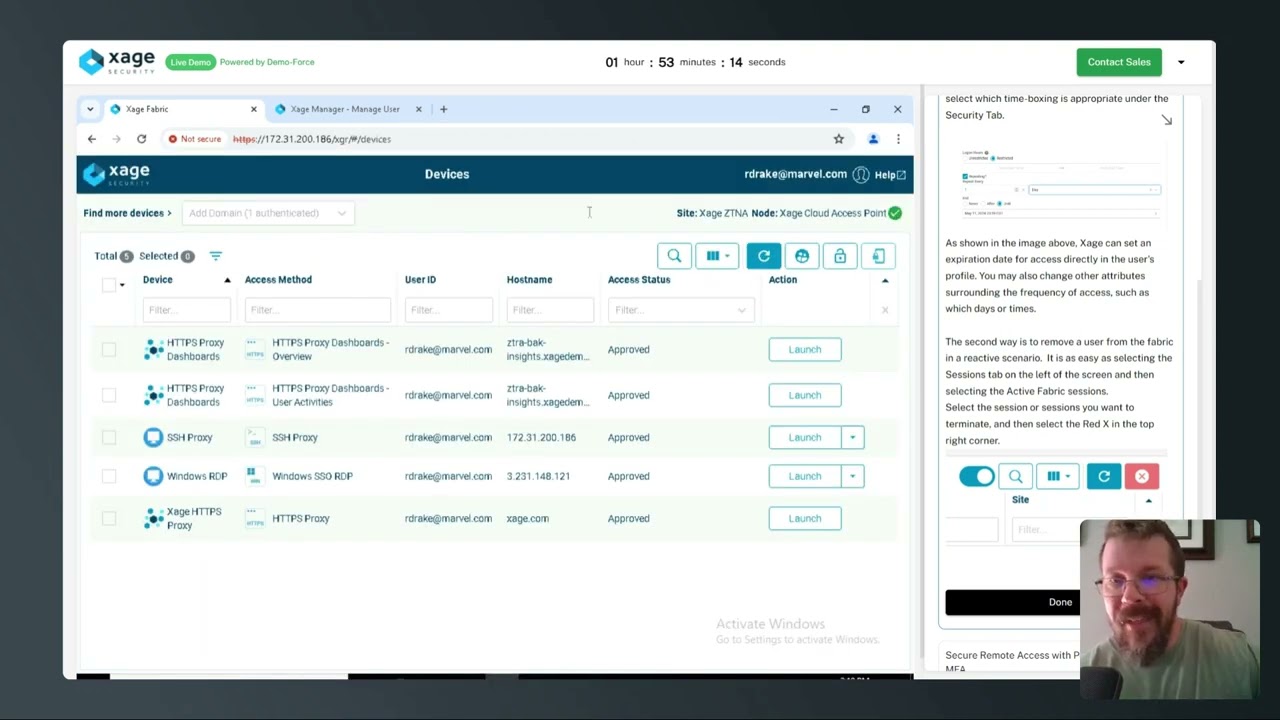Launch HTTPS Proxy Dashboards - Overview
Screen dimensions: 1280x720
click(805, 349)
